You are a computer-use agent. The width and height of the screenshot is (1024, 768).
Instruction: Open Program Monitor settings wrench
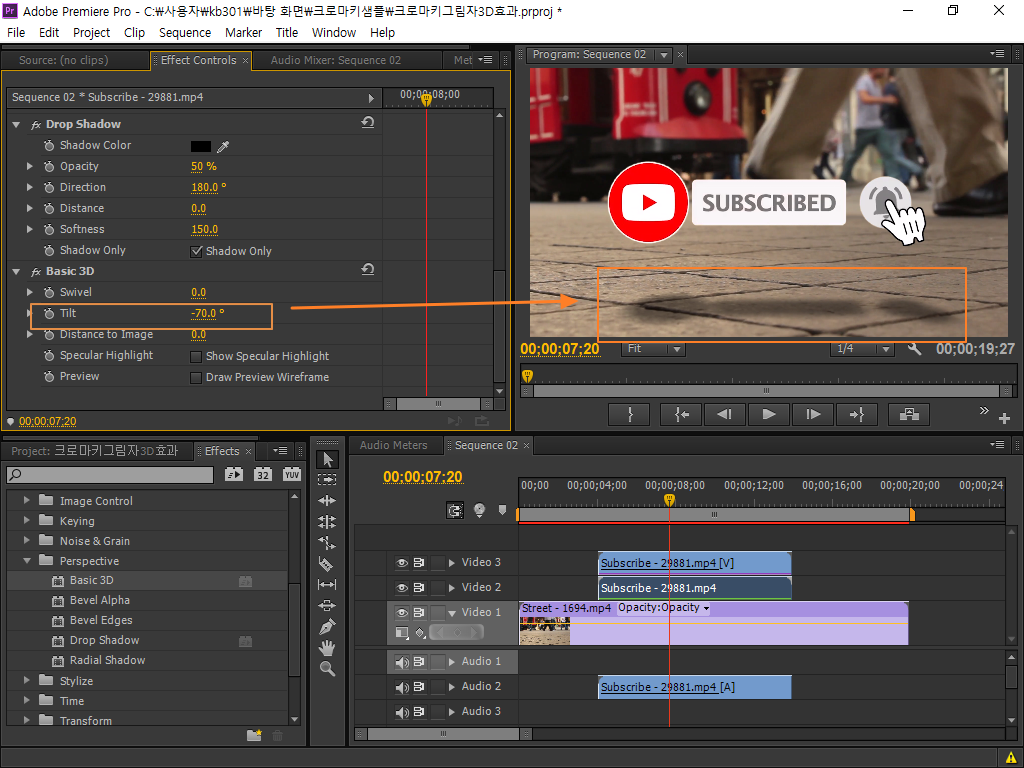914,349
